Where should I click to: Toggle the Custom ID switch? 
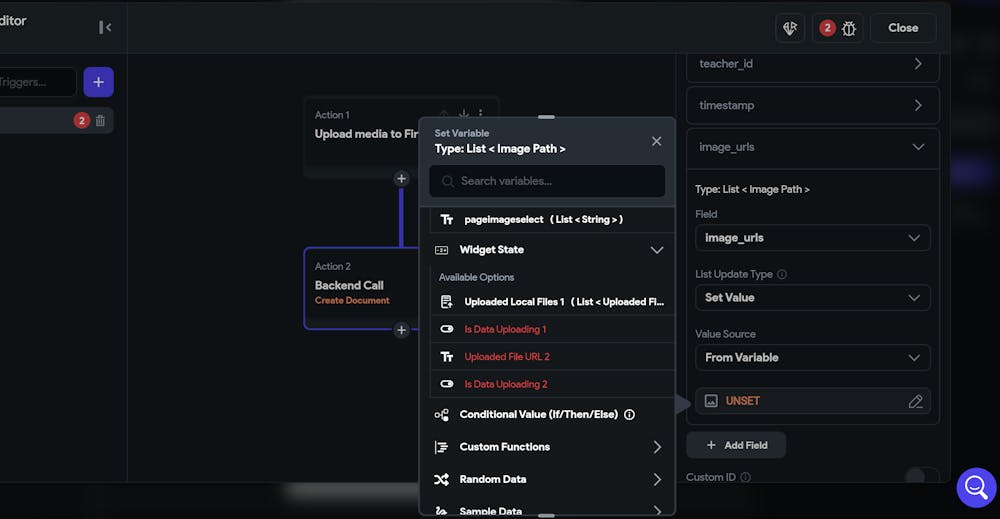(x=921, y=477)
